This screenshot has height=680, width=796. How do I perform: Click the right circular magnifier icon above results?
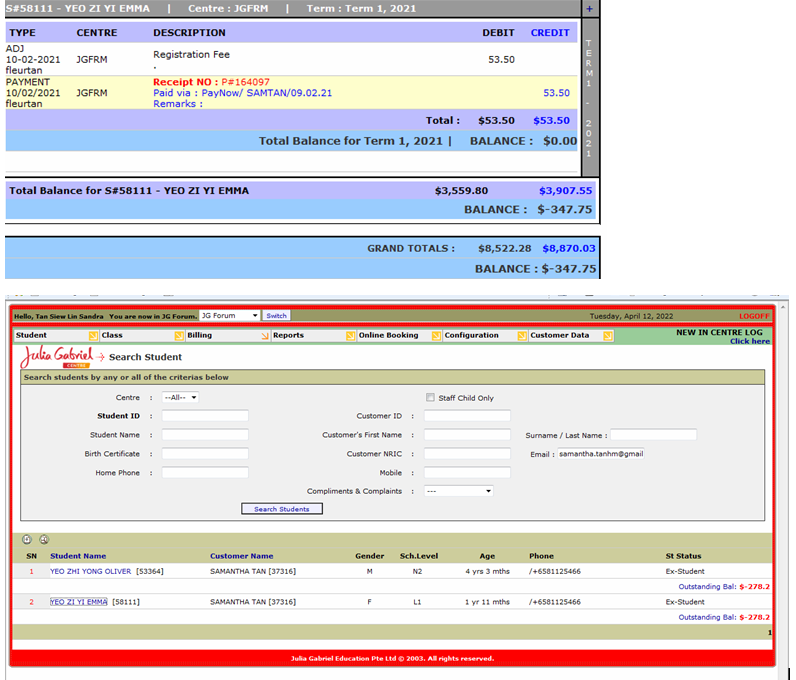point(44,540)
